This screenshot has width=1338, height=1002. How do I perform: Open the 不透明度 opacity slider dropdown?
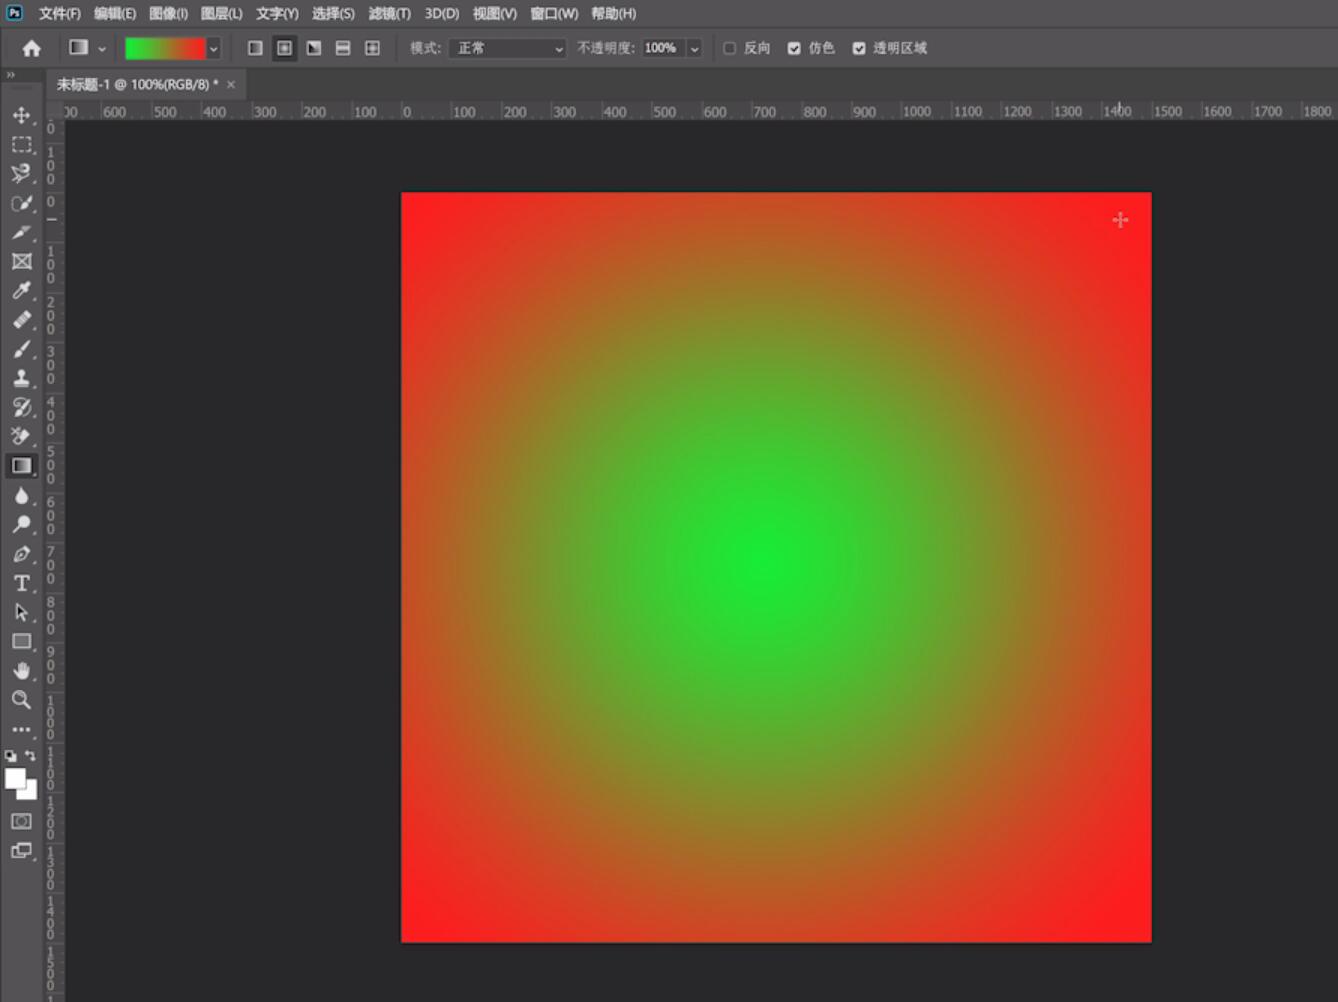pyautogui.click(x=694, y=48)
